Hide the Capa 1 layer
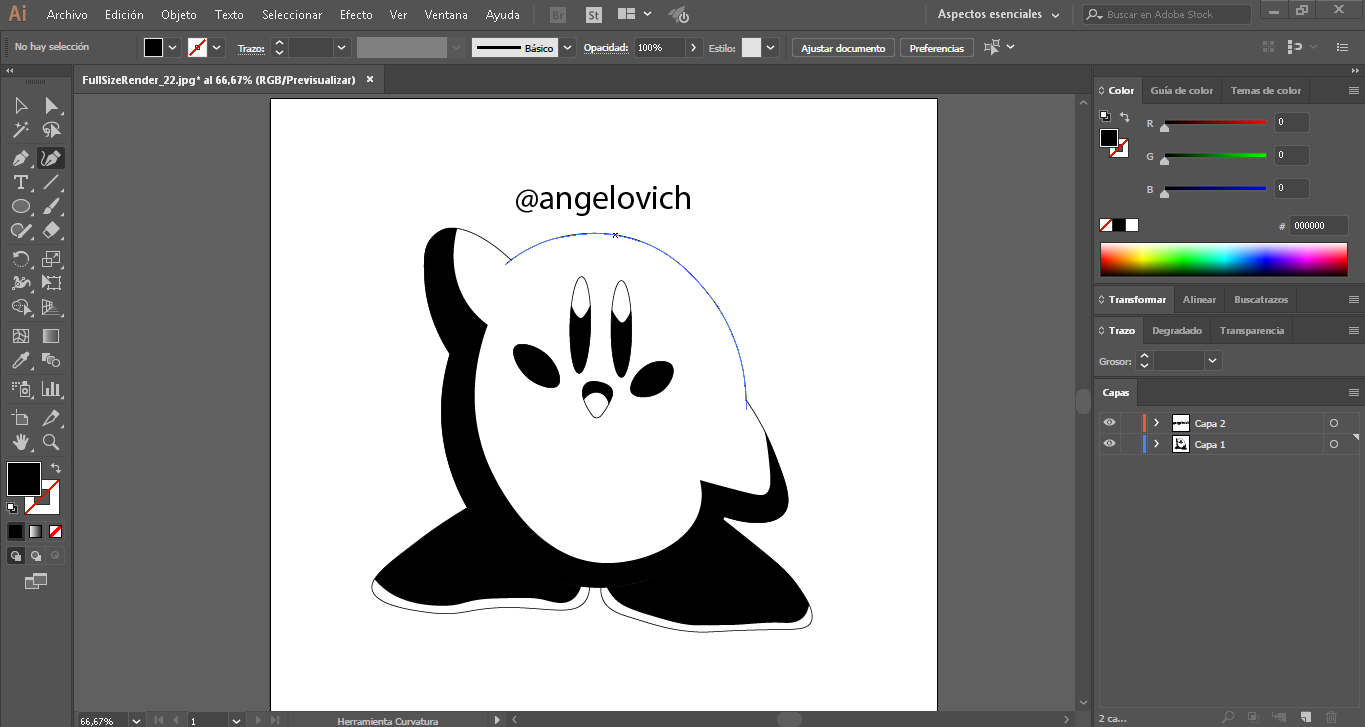Screen dimensions: 1365x727 point(1109,444)
